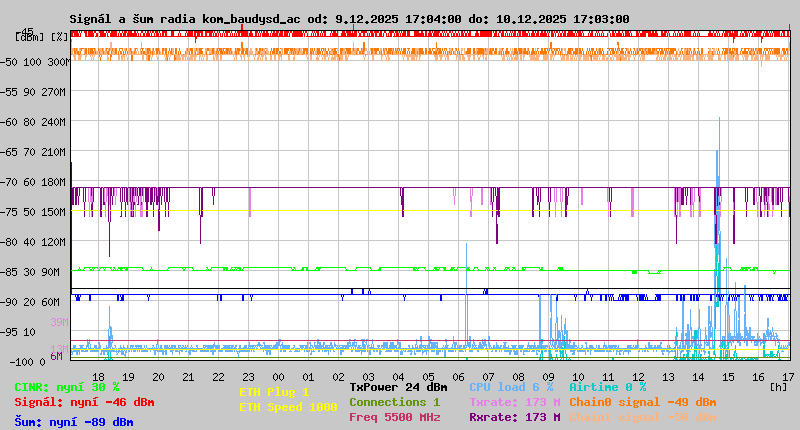Image resolution: width=800 pixels, height=430 pixels.
Task: Select the Rxrate: 173 M legend
Action: [x=515, y=417]
